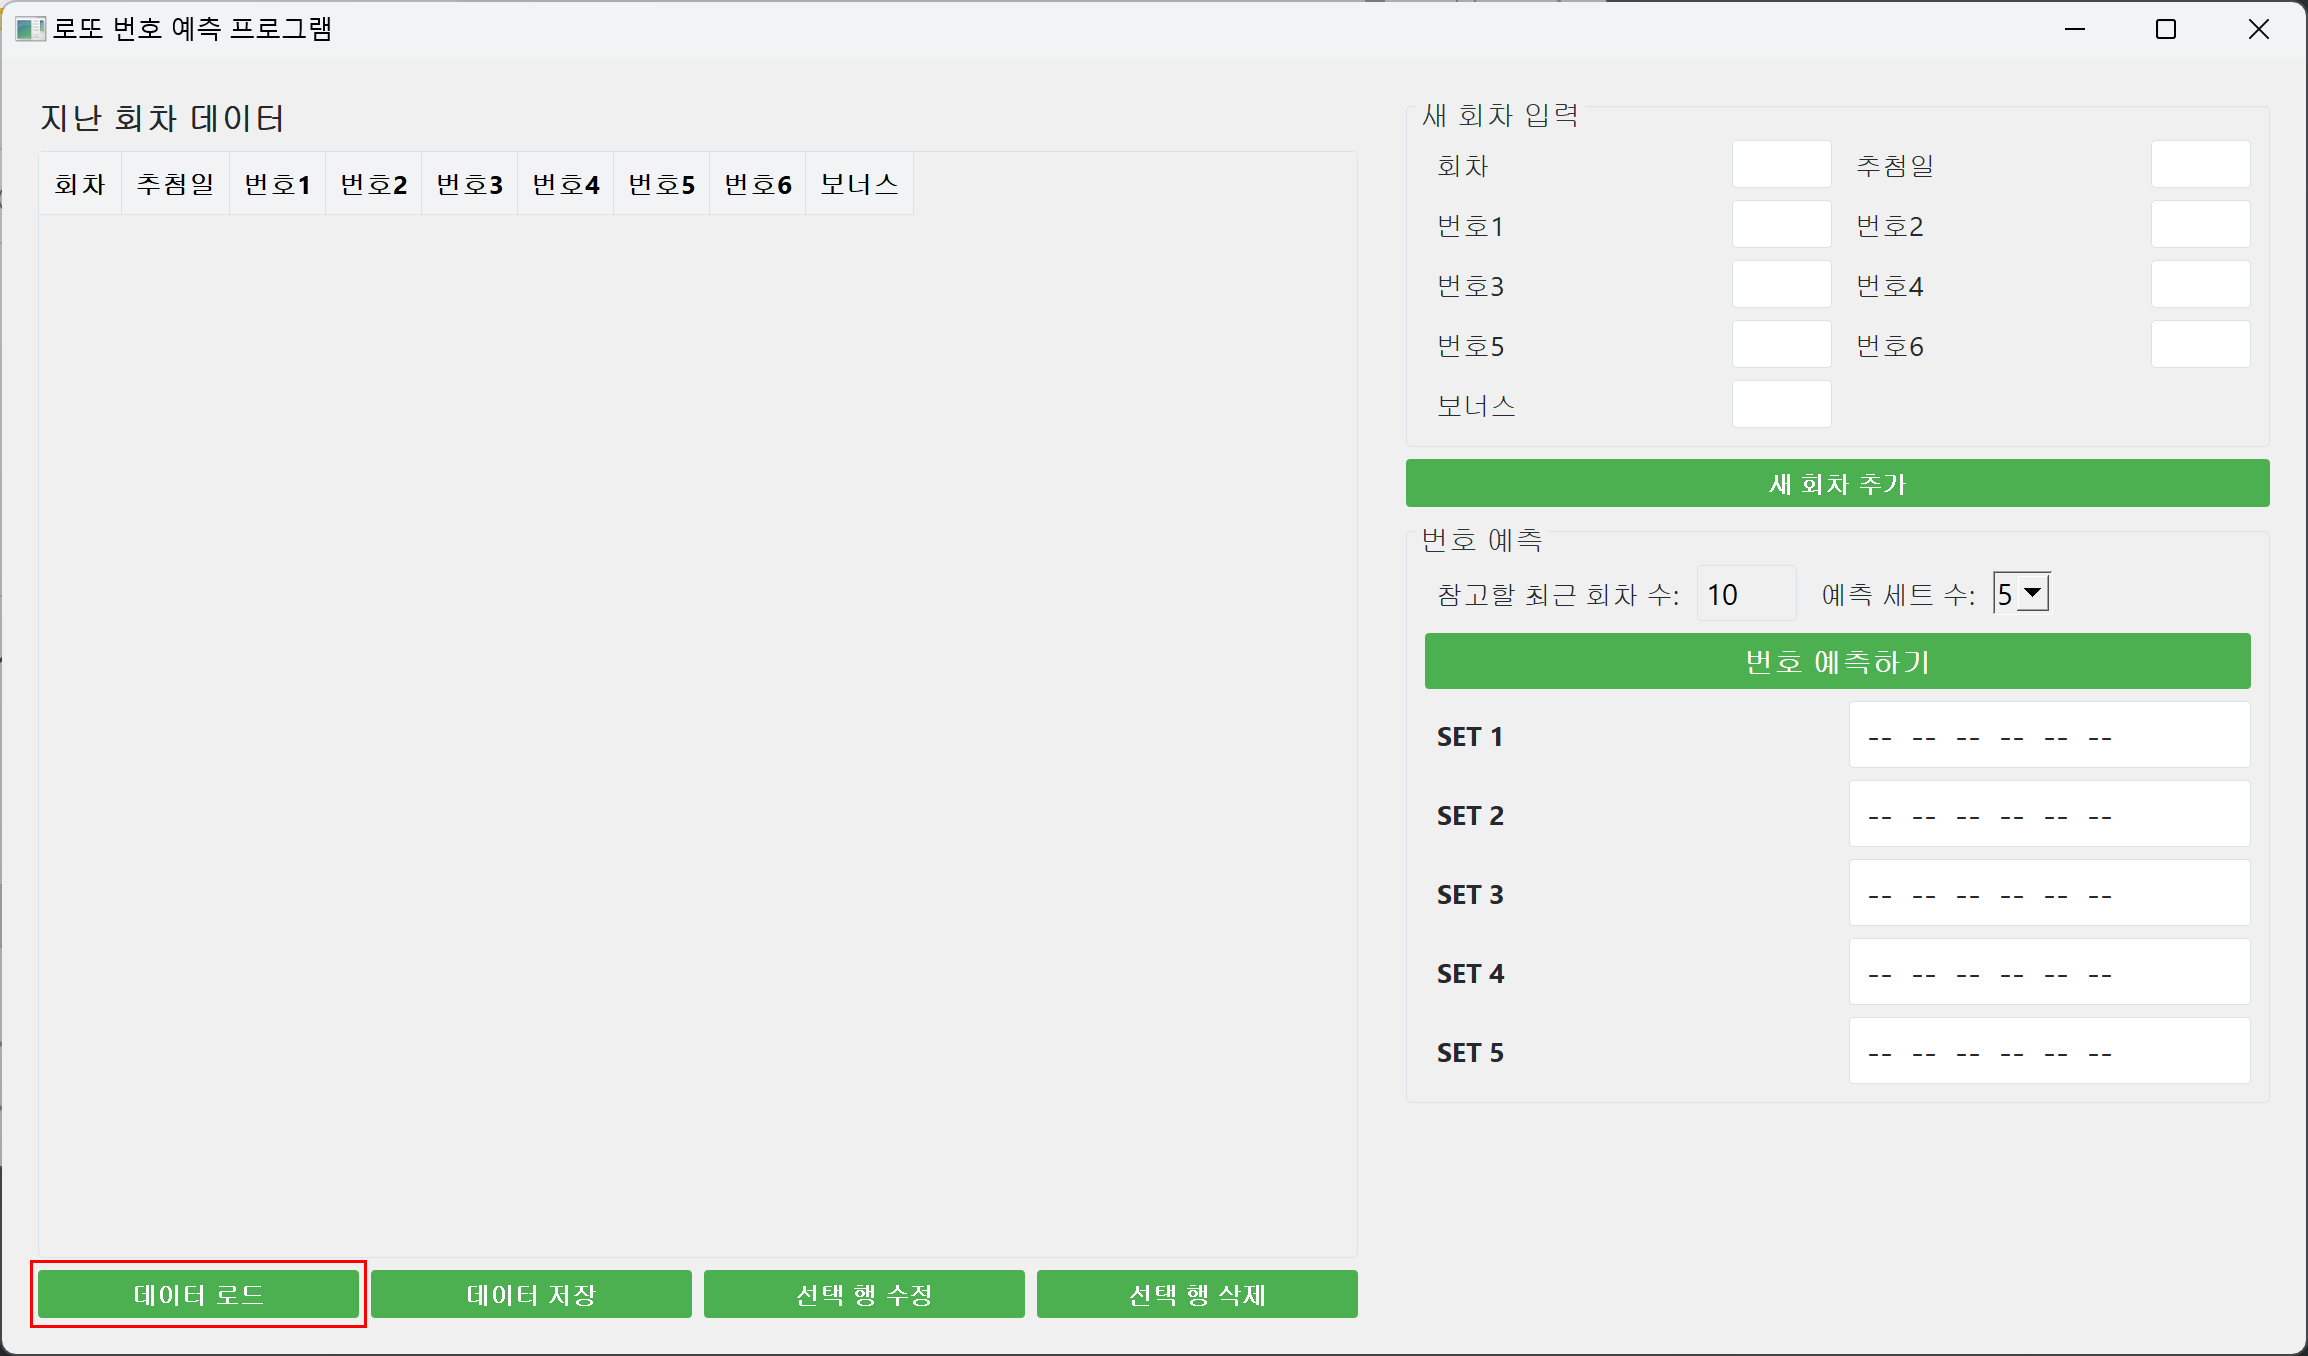Click the 번호6 input field

(2200, 344)
